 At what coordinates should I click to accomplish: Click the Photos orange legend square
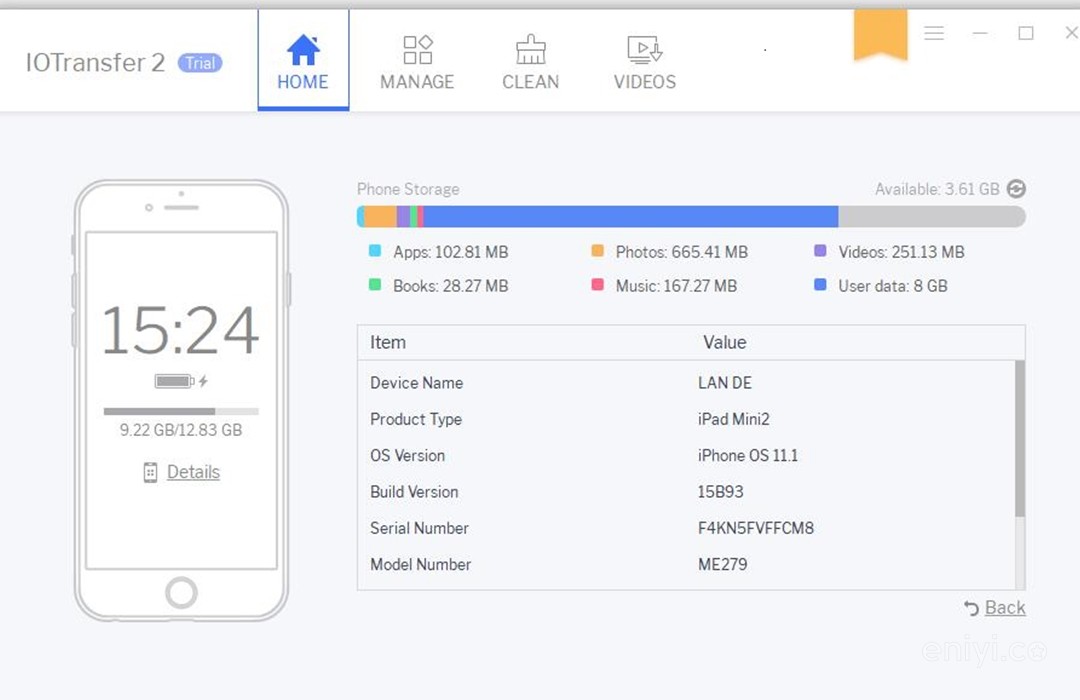598,252
